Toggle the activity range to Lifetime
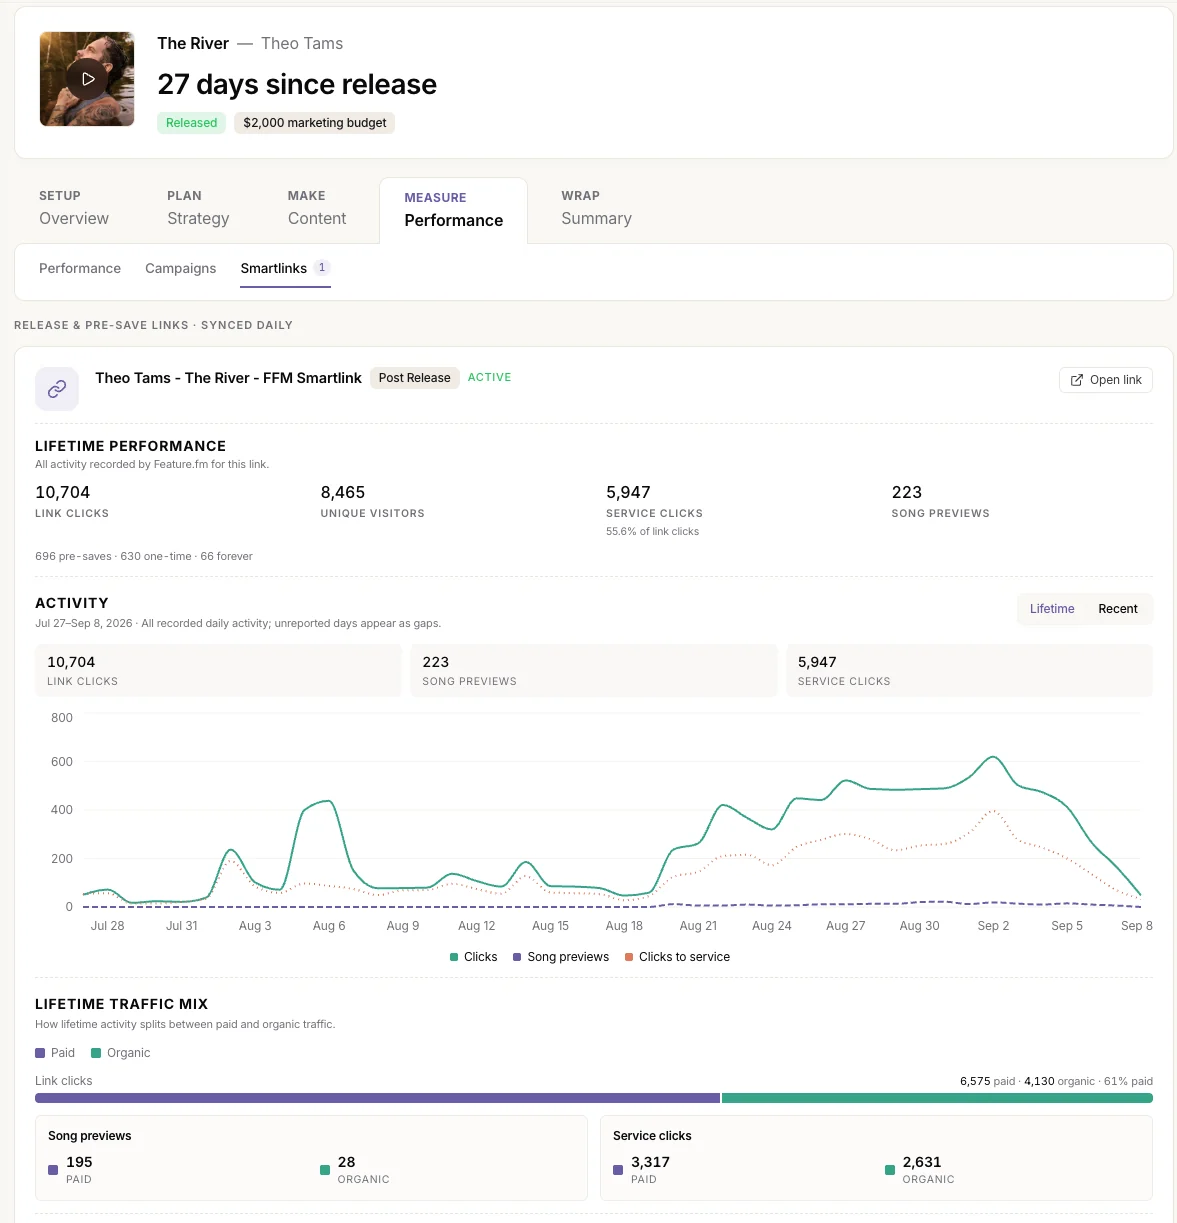 click(1052, 609)
